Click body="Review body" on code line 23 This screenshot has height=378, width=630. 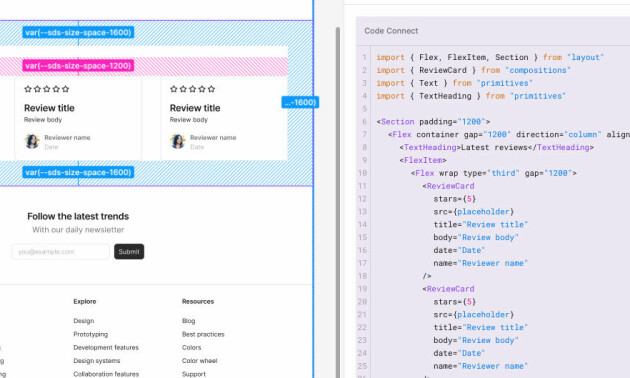(x=476, y=340)
